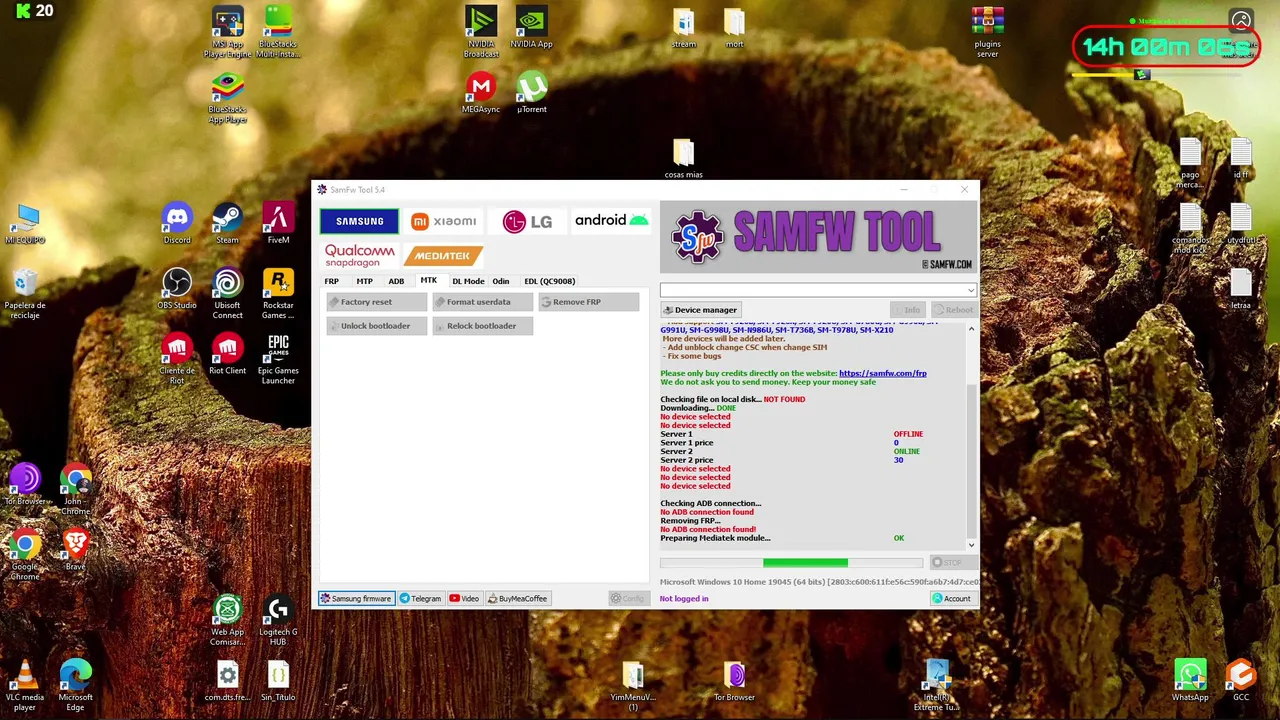
Task: Open the Device manager
Action: [700, 310]
